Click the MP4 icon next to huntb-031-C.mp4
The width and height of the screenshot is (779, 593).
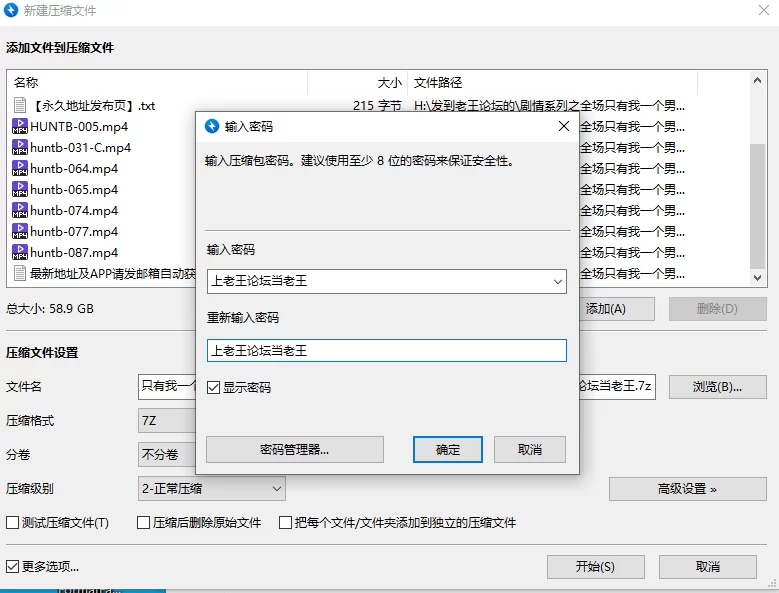point(20,147)
